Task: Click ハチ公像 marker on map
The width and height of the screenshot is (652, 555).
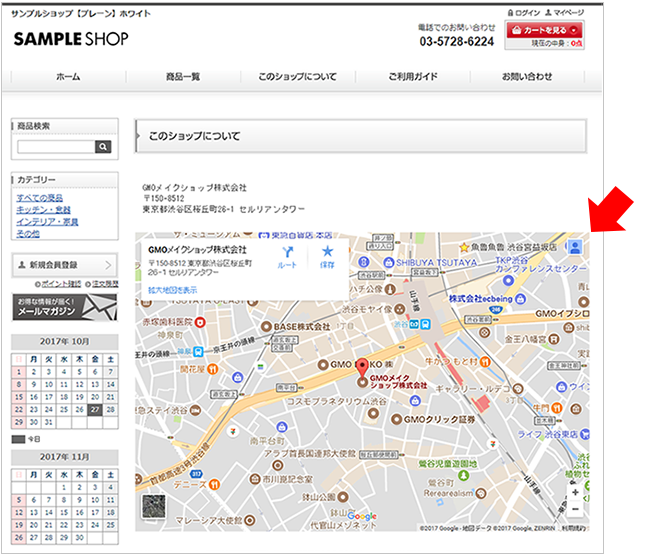Action: click(x=390, y=289)
